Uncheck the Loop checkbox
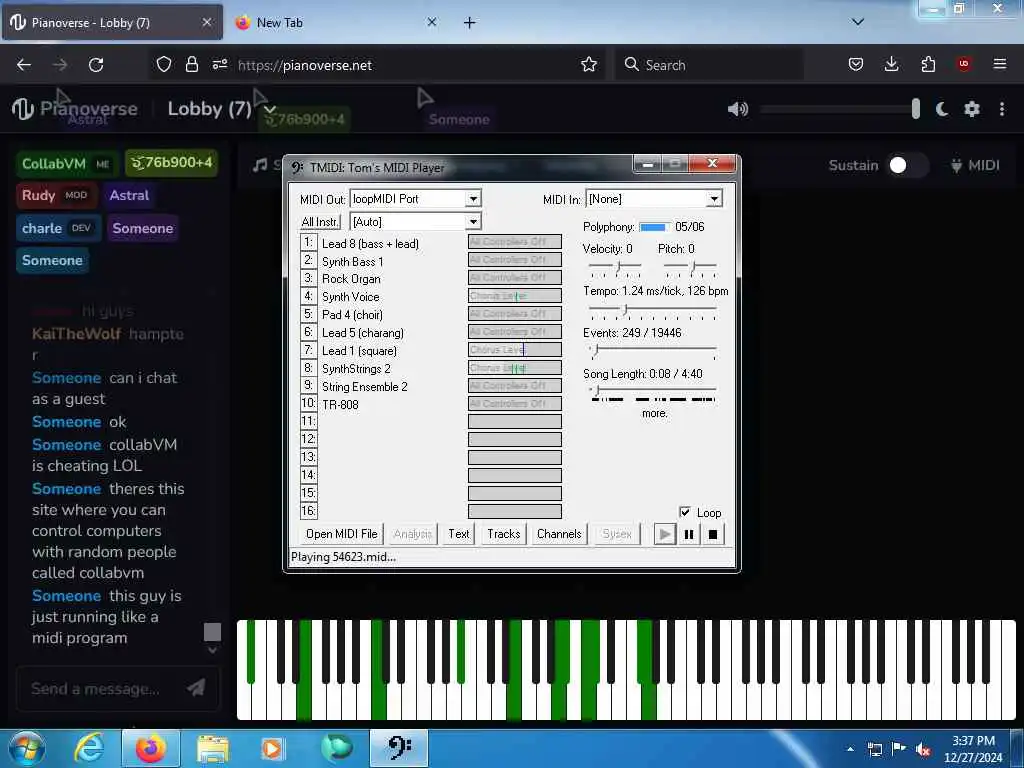This screenshot has height=768, width=1024. [684, 512]
